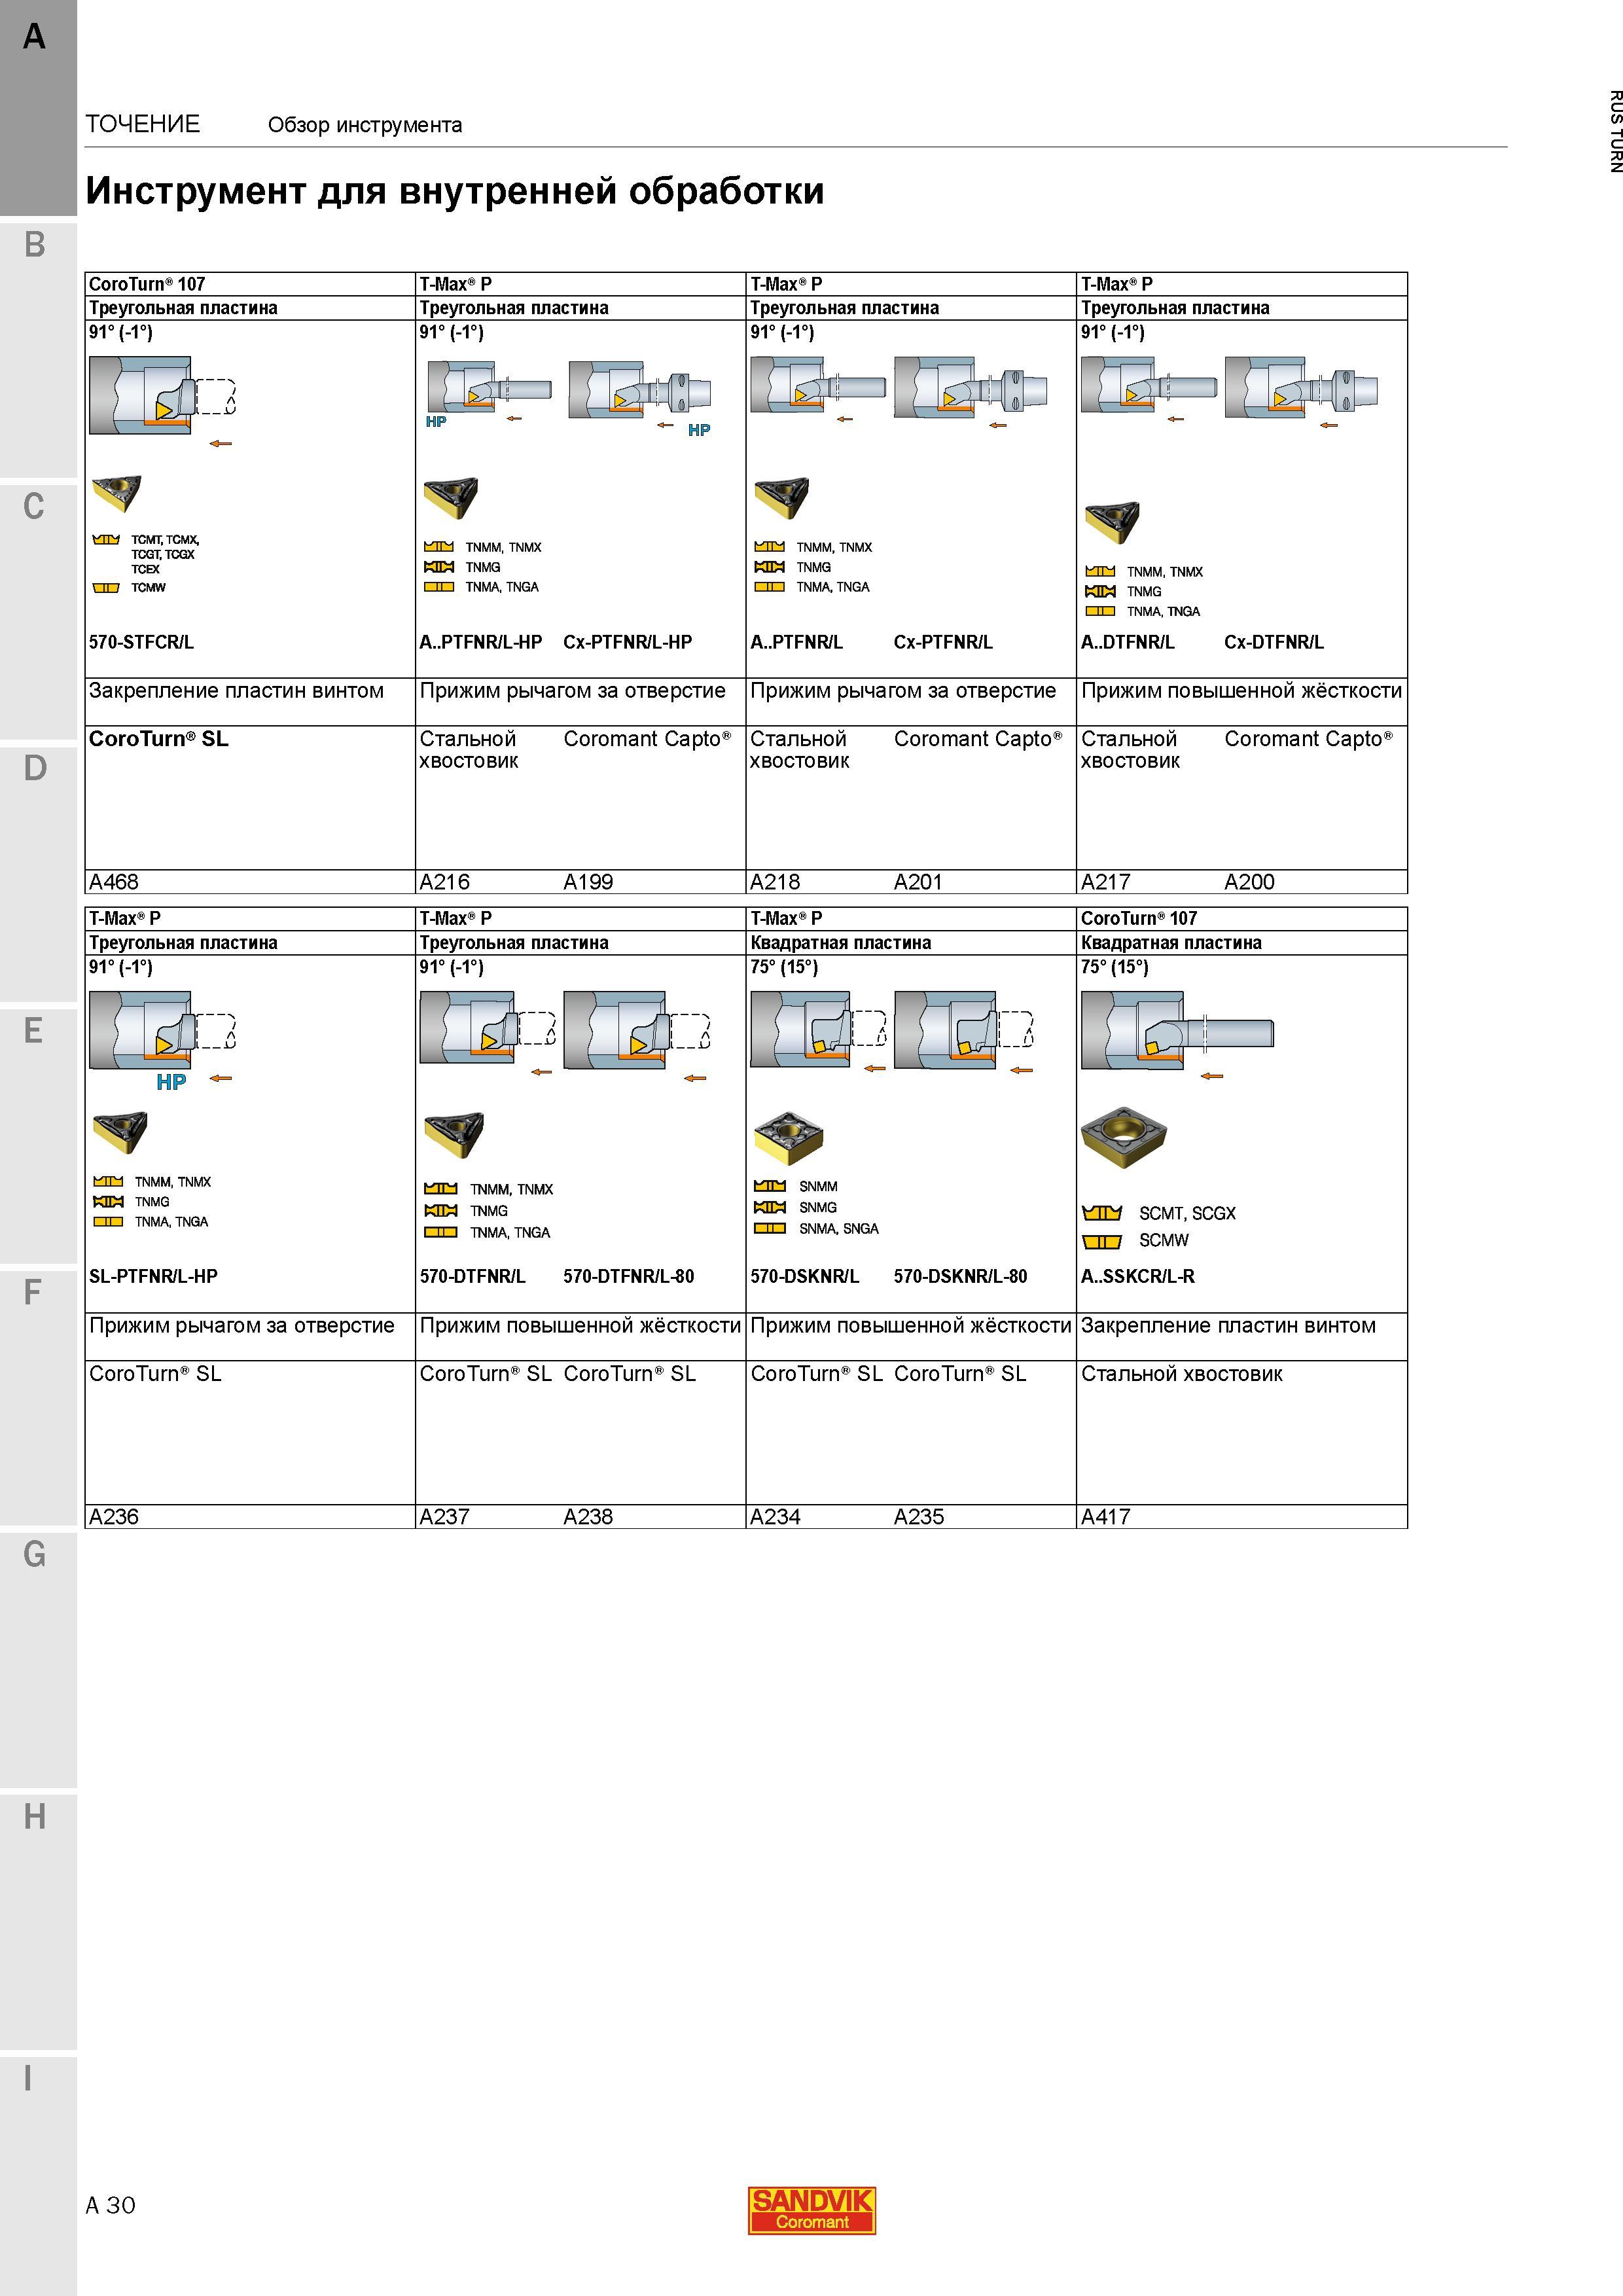Image resolution: width=1623 pixels, height=2296 pixels.
Task: Follow page reference A237
Action: pos(445,1517)
